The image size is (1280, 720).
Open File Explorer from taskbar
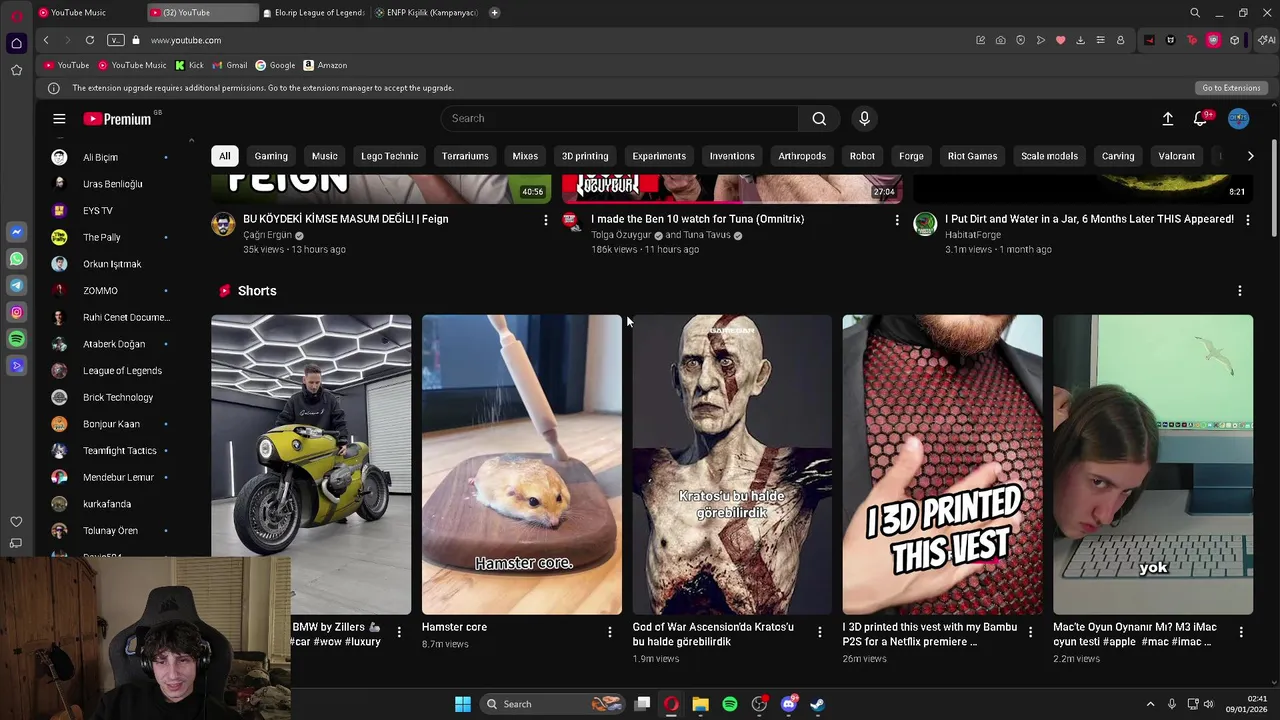pos(700,704)
